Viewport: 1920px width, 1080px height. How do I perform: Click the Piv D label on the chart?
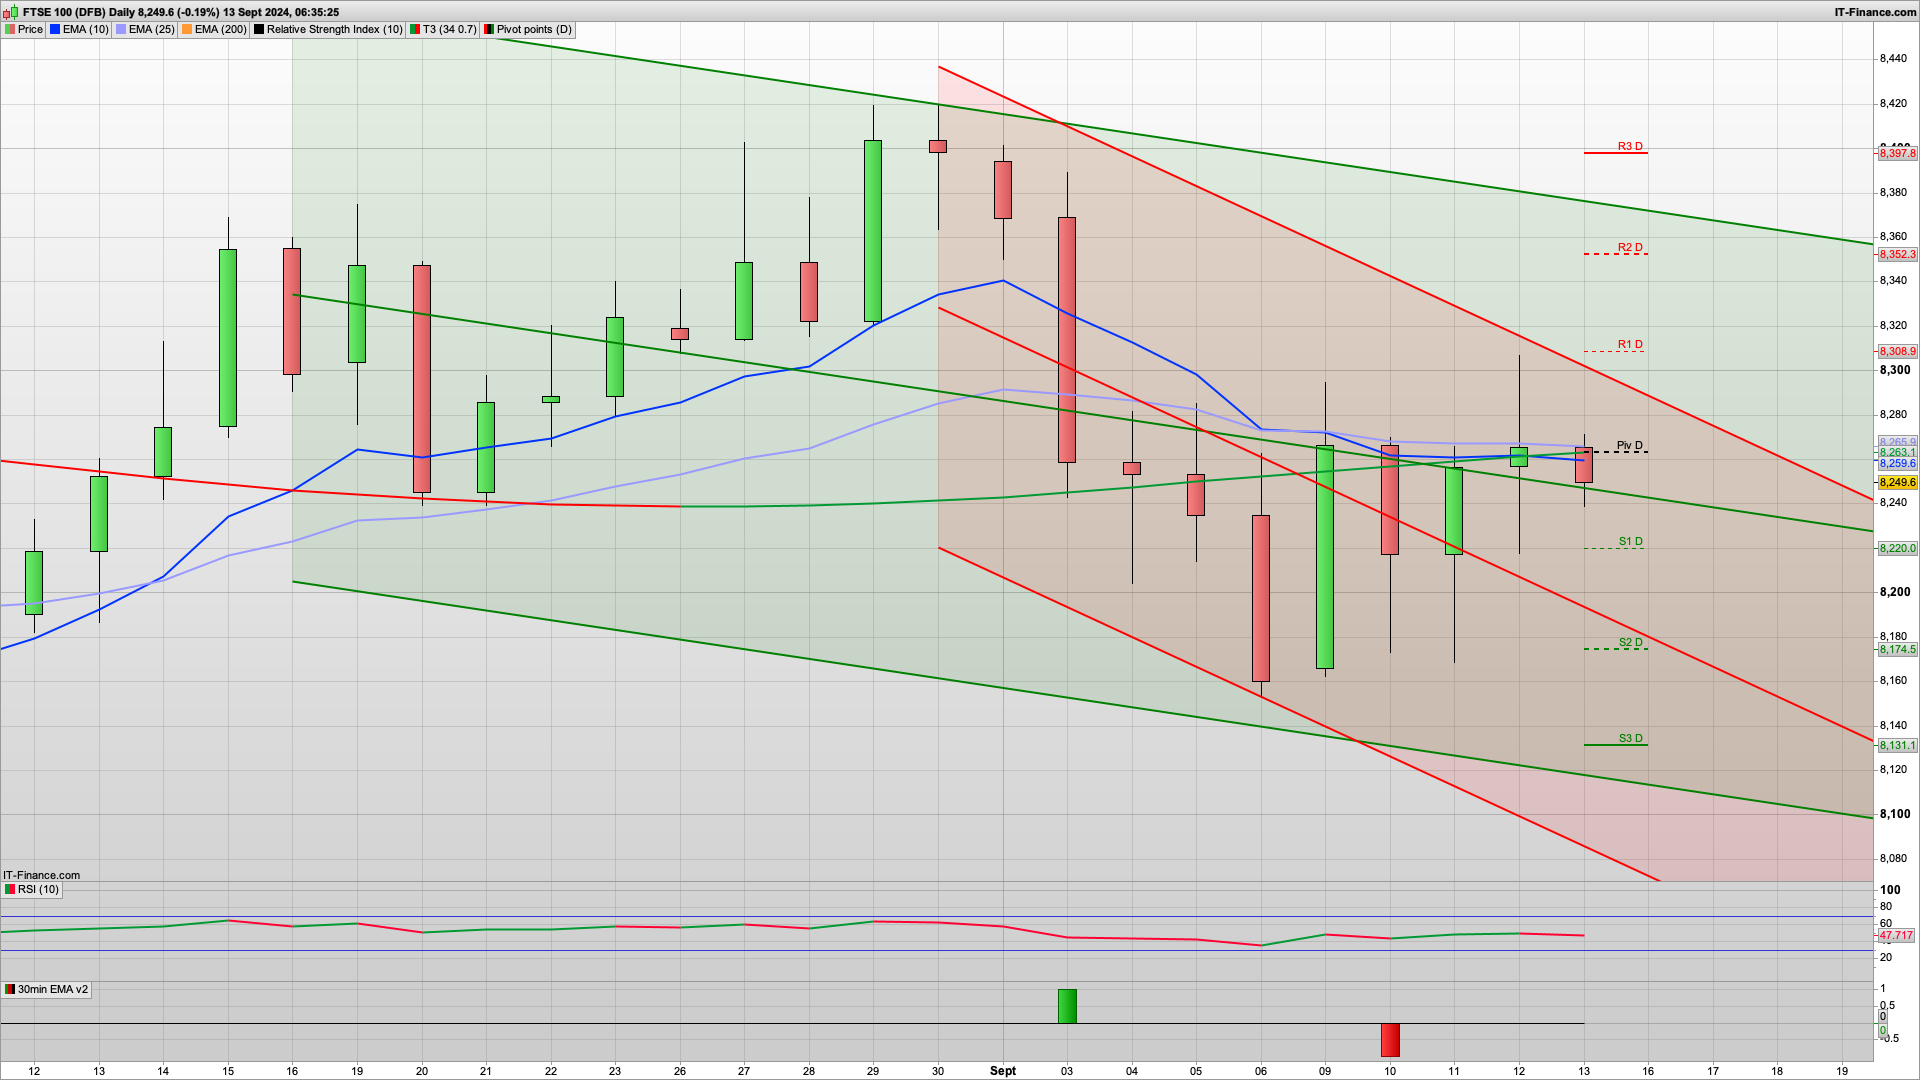[x=1630, y=447]
